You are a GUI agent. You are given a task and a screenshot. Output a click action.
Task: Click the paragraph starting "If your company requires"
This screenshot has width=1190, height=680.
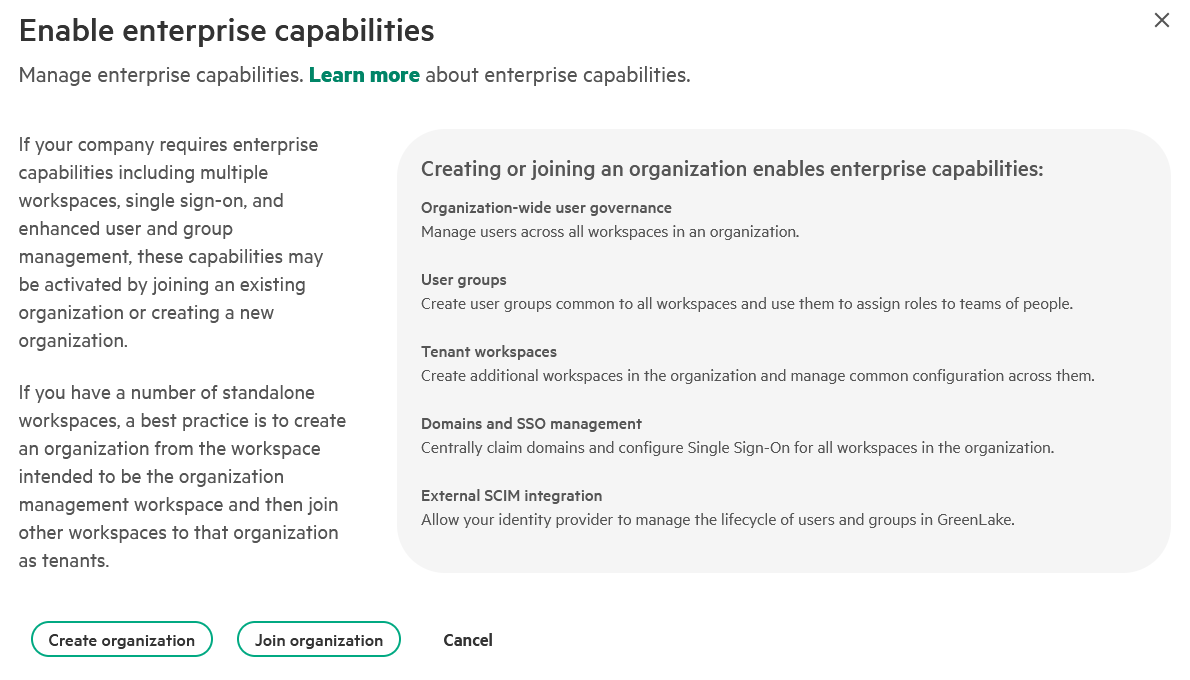coord(170,242)
